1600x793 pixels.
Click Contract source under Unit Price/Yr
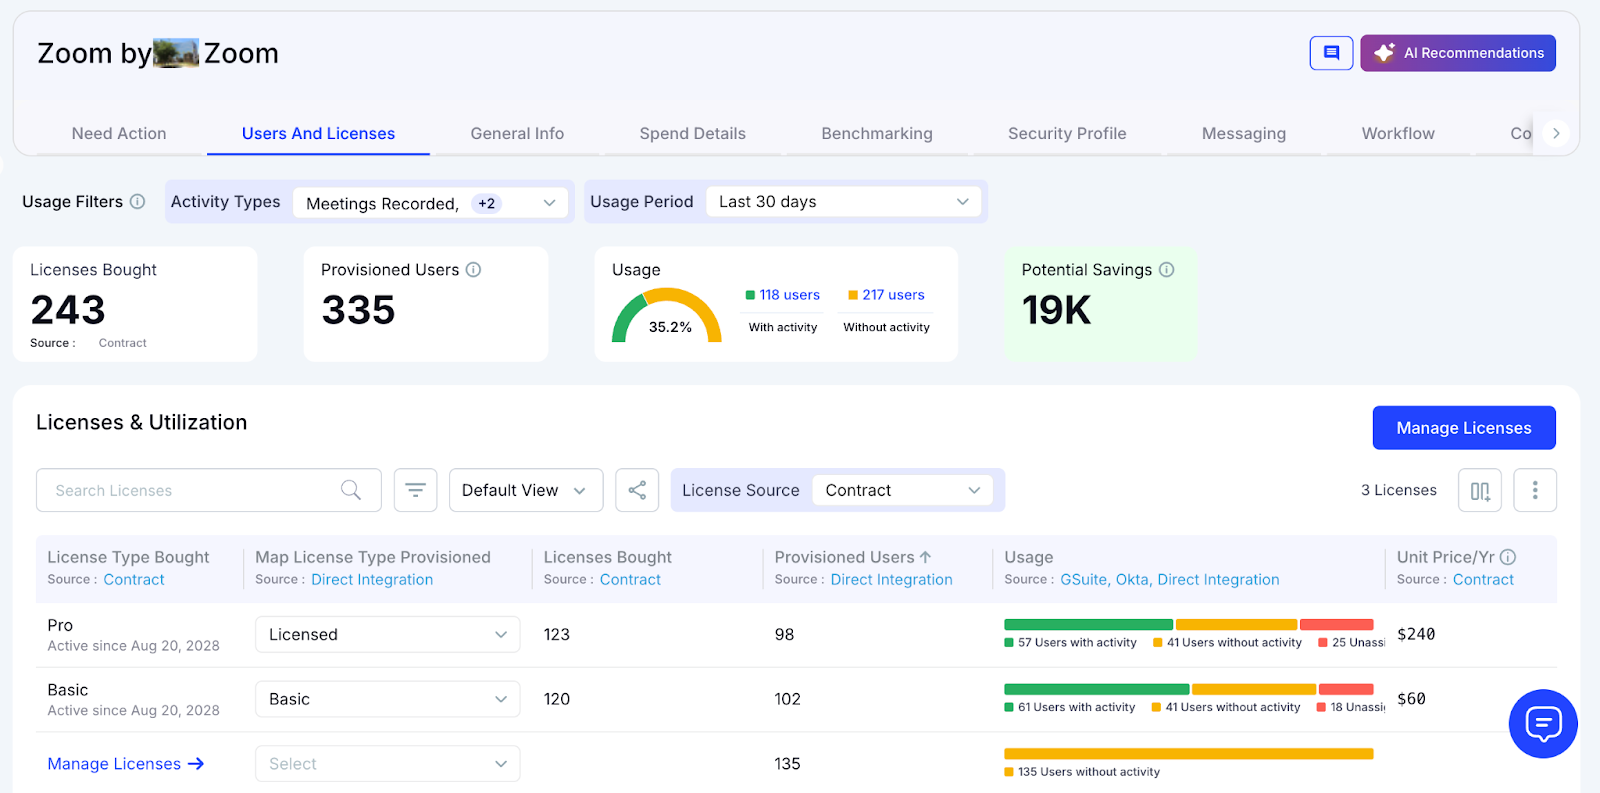(x=1483, y=579)
